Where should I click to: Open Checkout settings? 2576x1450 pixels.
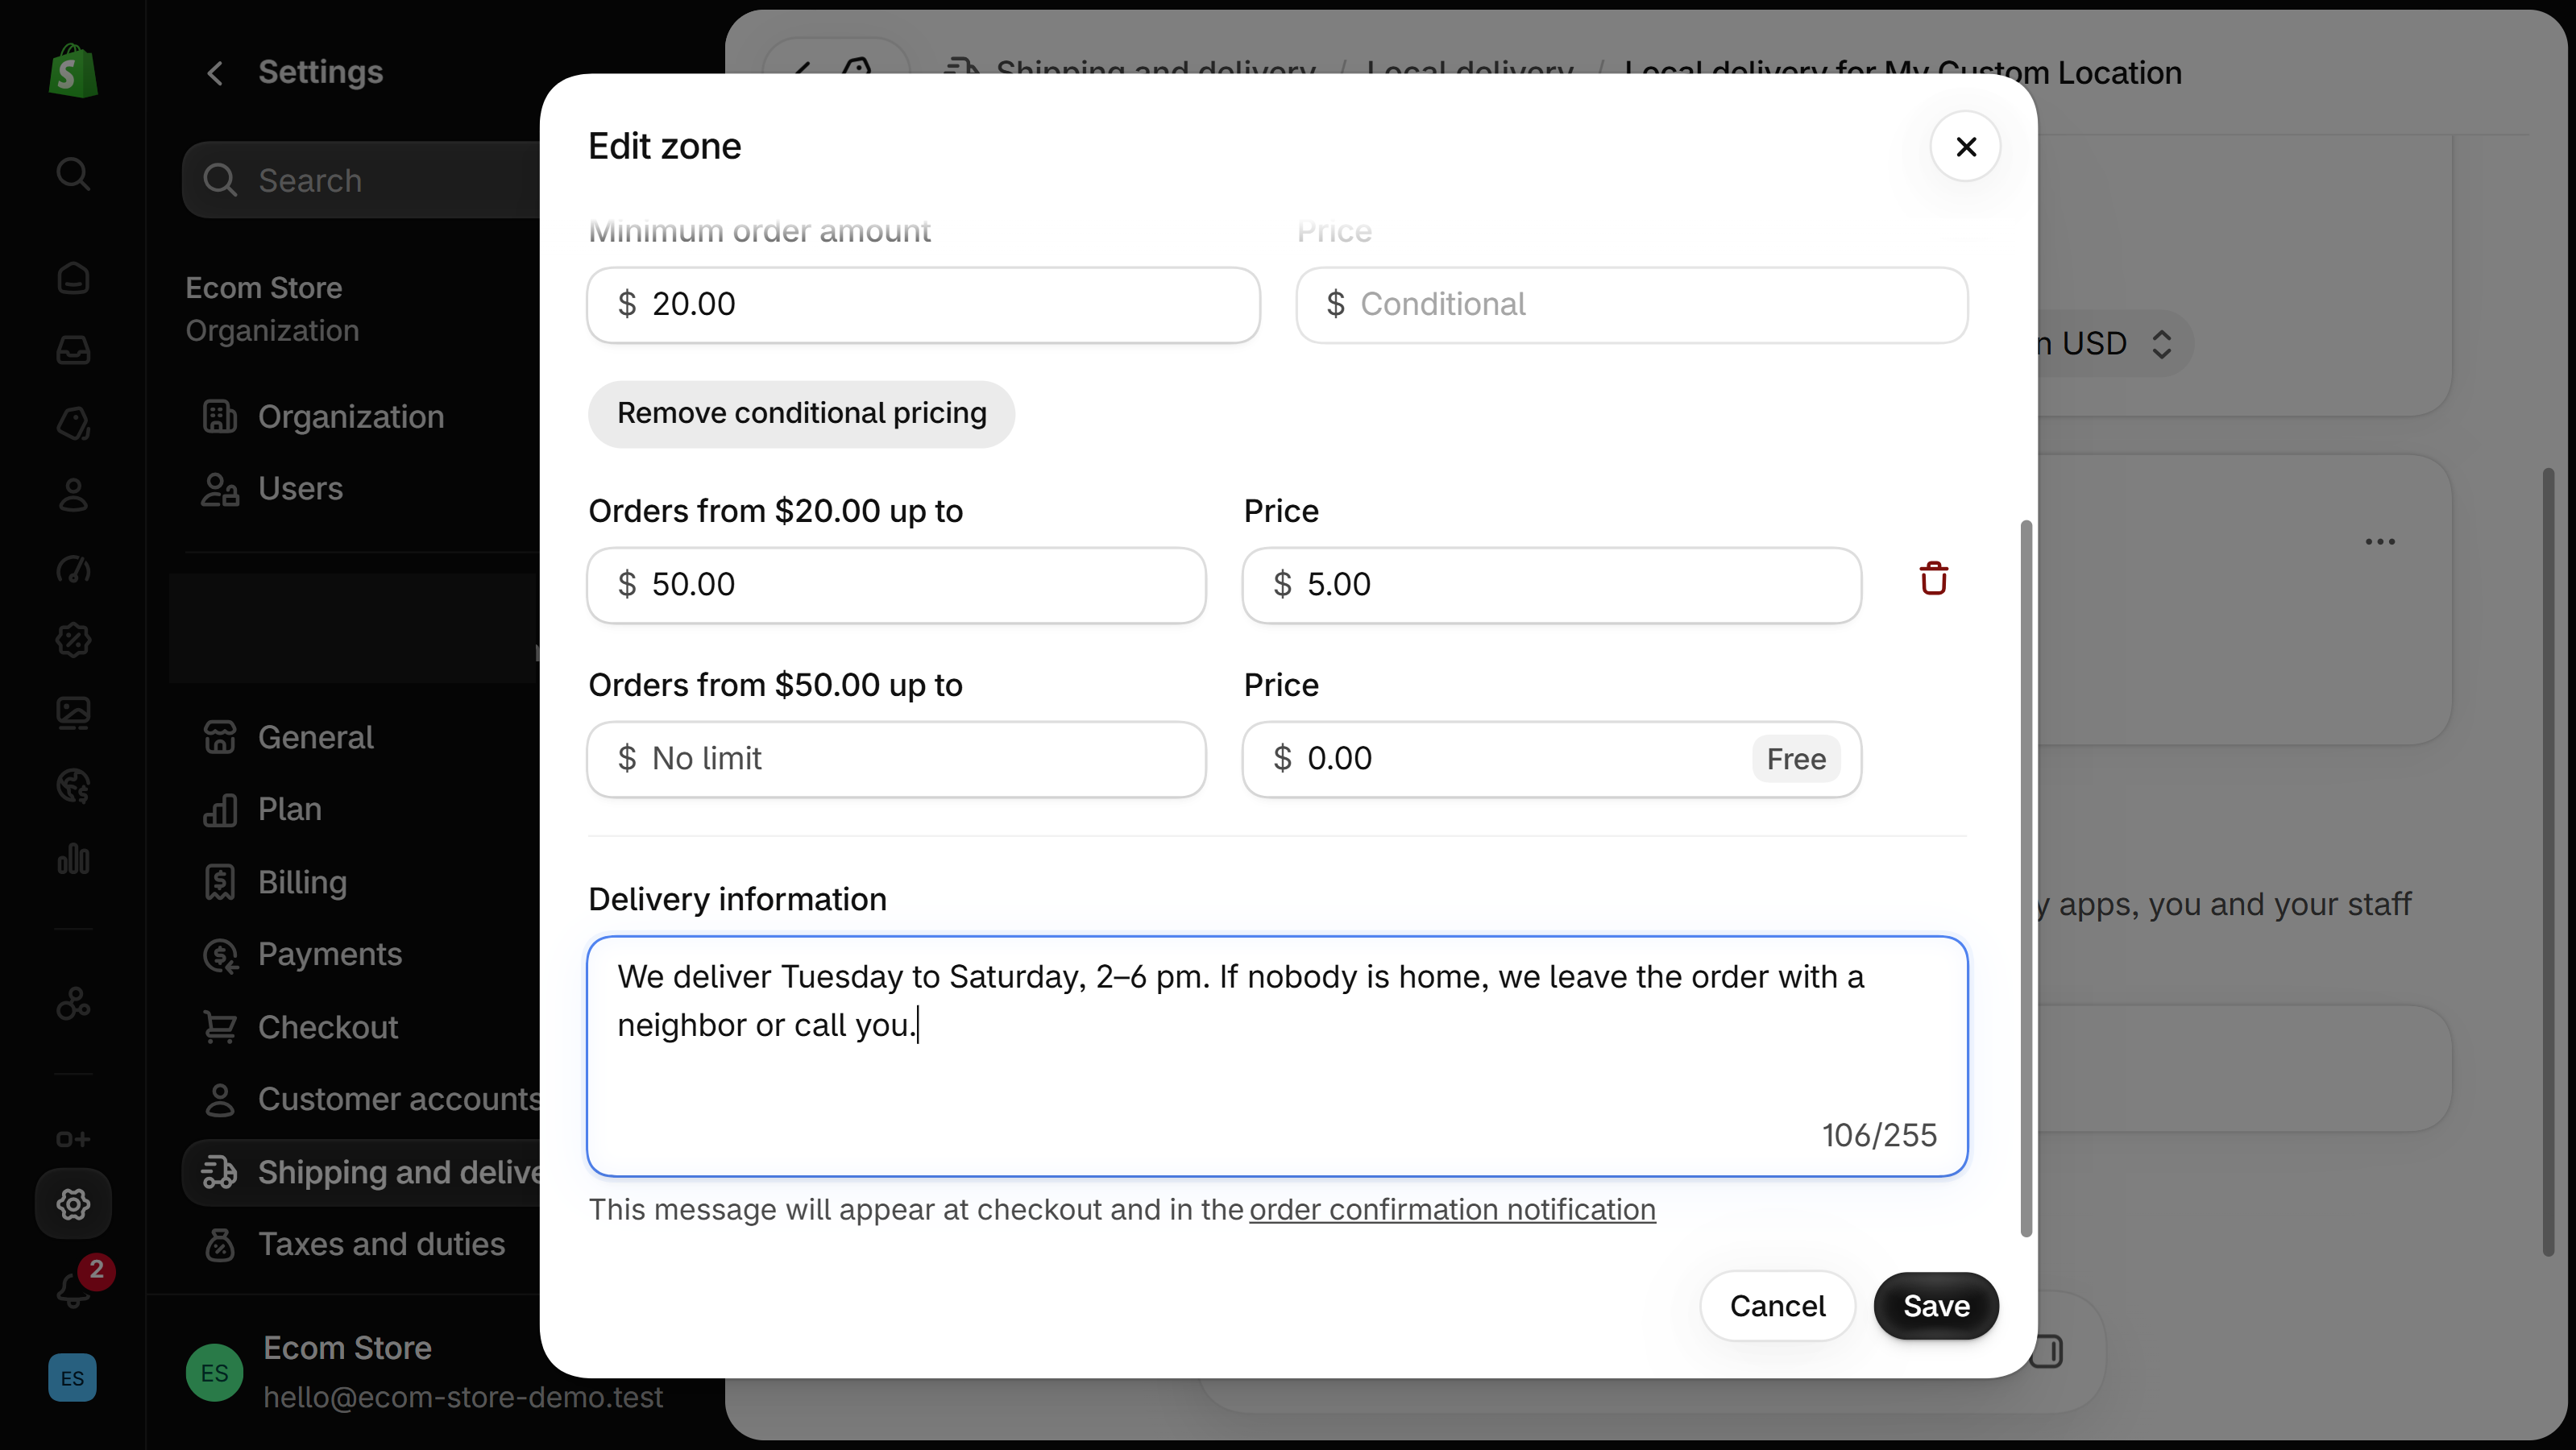coord(328,1027)
